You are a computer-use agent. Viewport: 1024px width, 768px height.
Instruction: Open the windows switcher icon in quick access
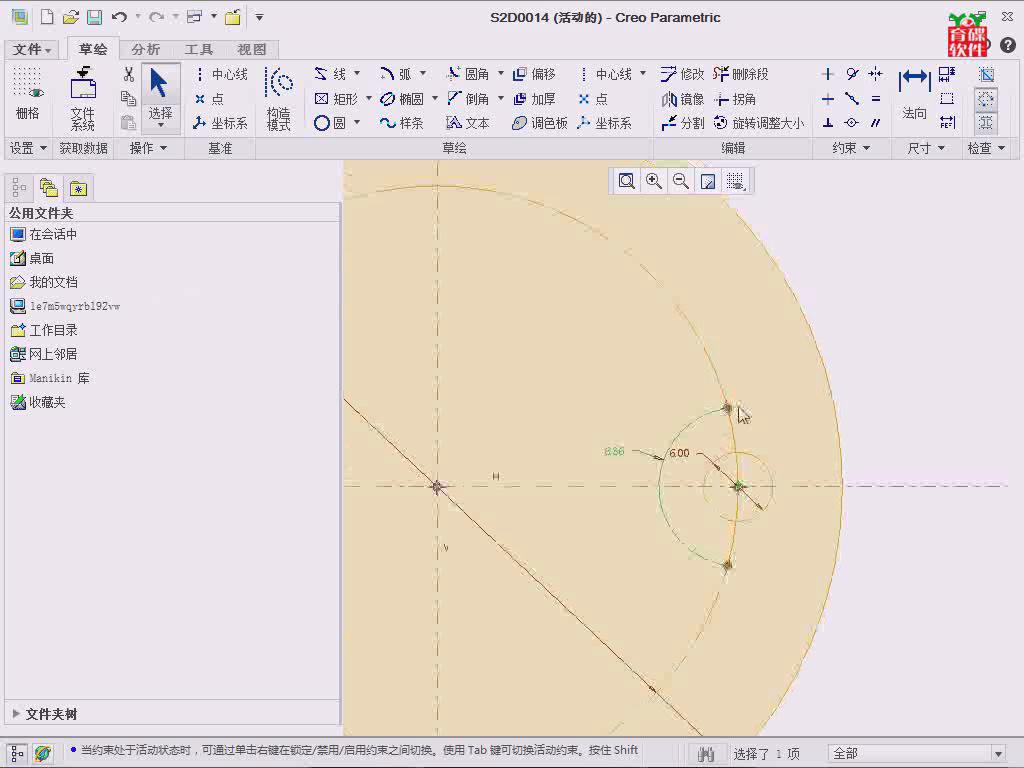click(195, 17)
